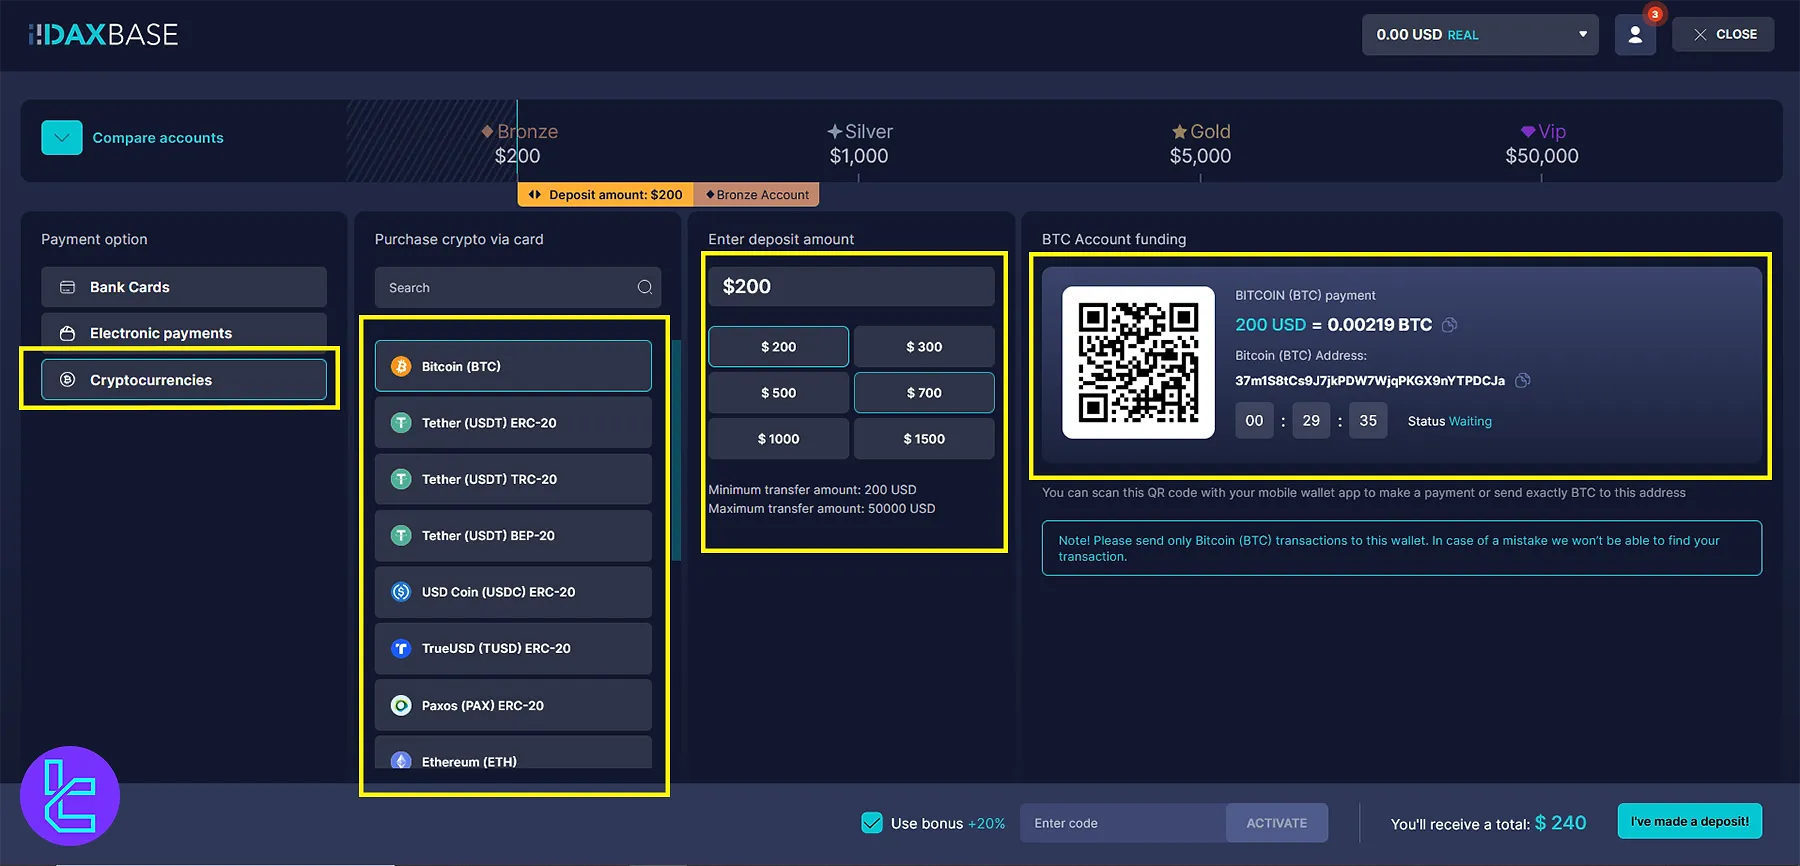Screen dimensions: 1800x866
Task: Select the $ 700 preset amount
Action: click(x=924, y=393)
